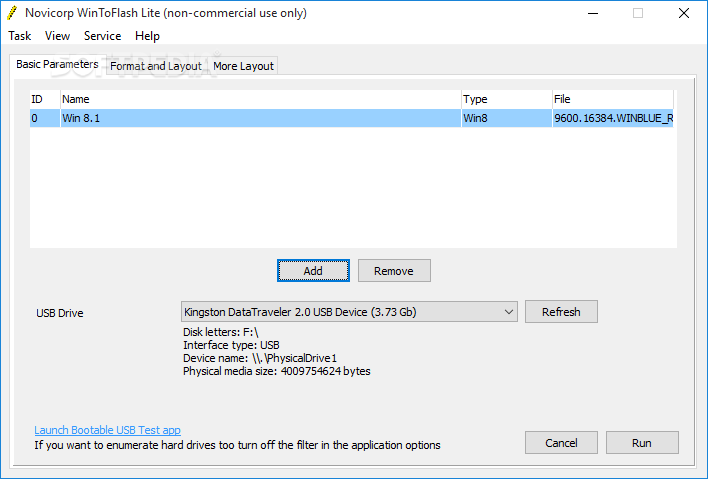Image resolution: width=708 pixels, height=479 pixels.
Task: Open the Service menu
Action: pos(102,36)
